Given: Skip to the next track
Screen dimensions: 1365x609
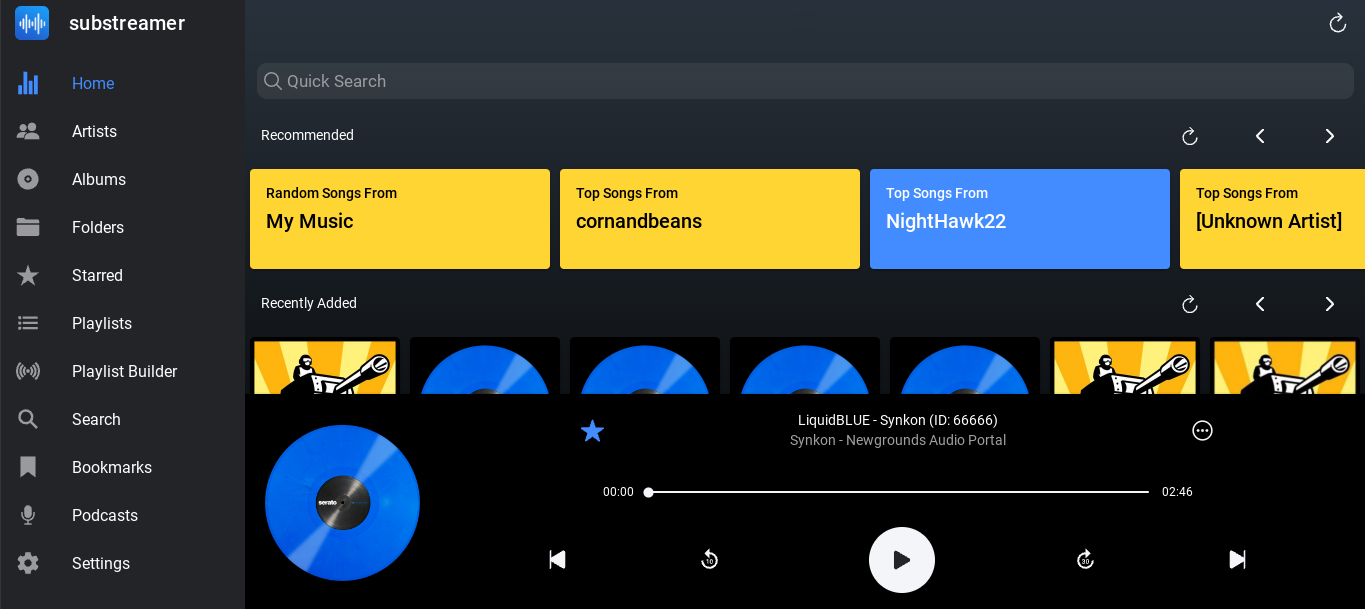Looking at the screenshot, I should (1237, 560).
